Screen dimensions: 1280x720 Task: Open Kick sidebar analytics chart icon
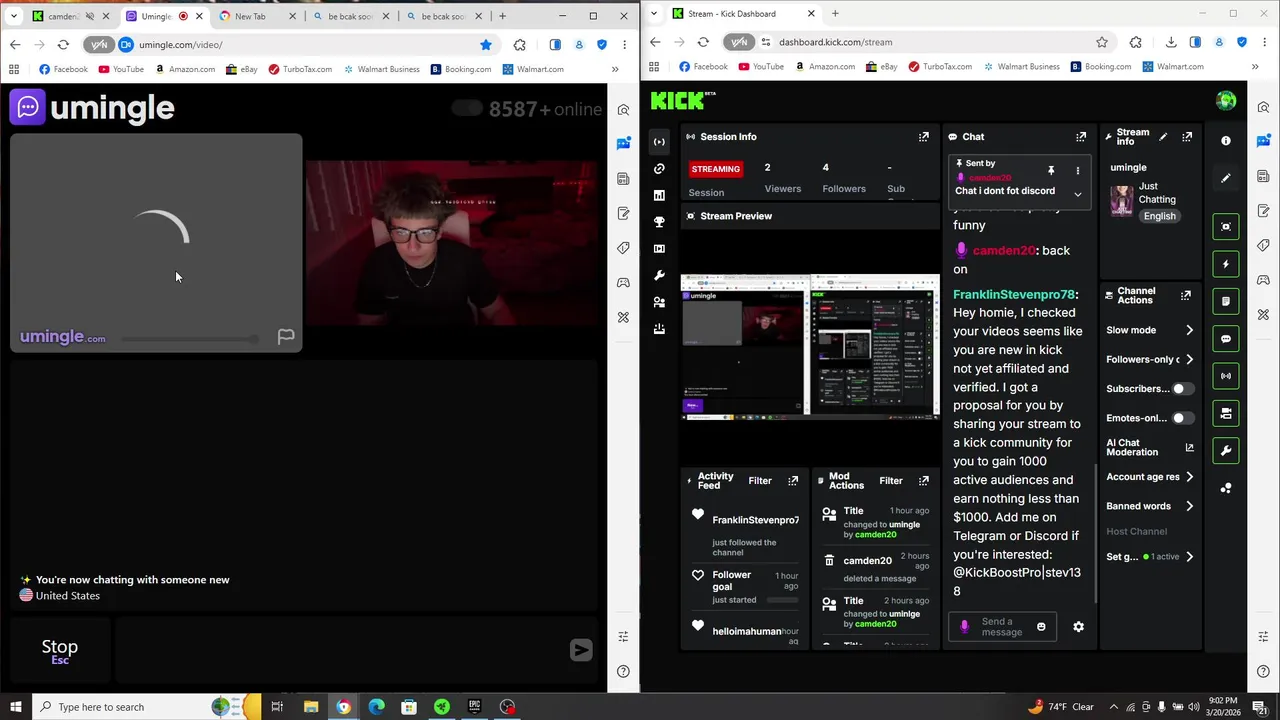pyautogui.click(x=659, y=196)
